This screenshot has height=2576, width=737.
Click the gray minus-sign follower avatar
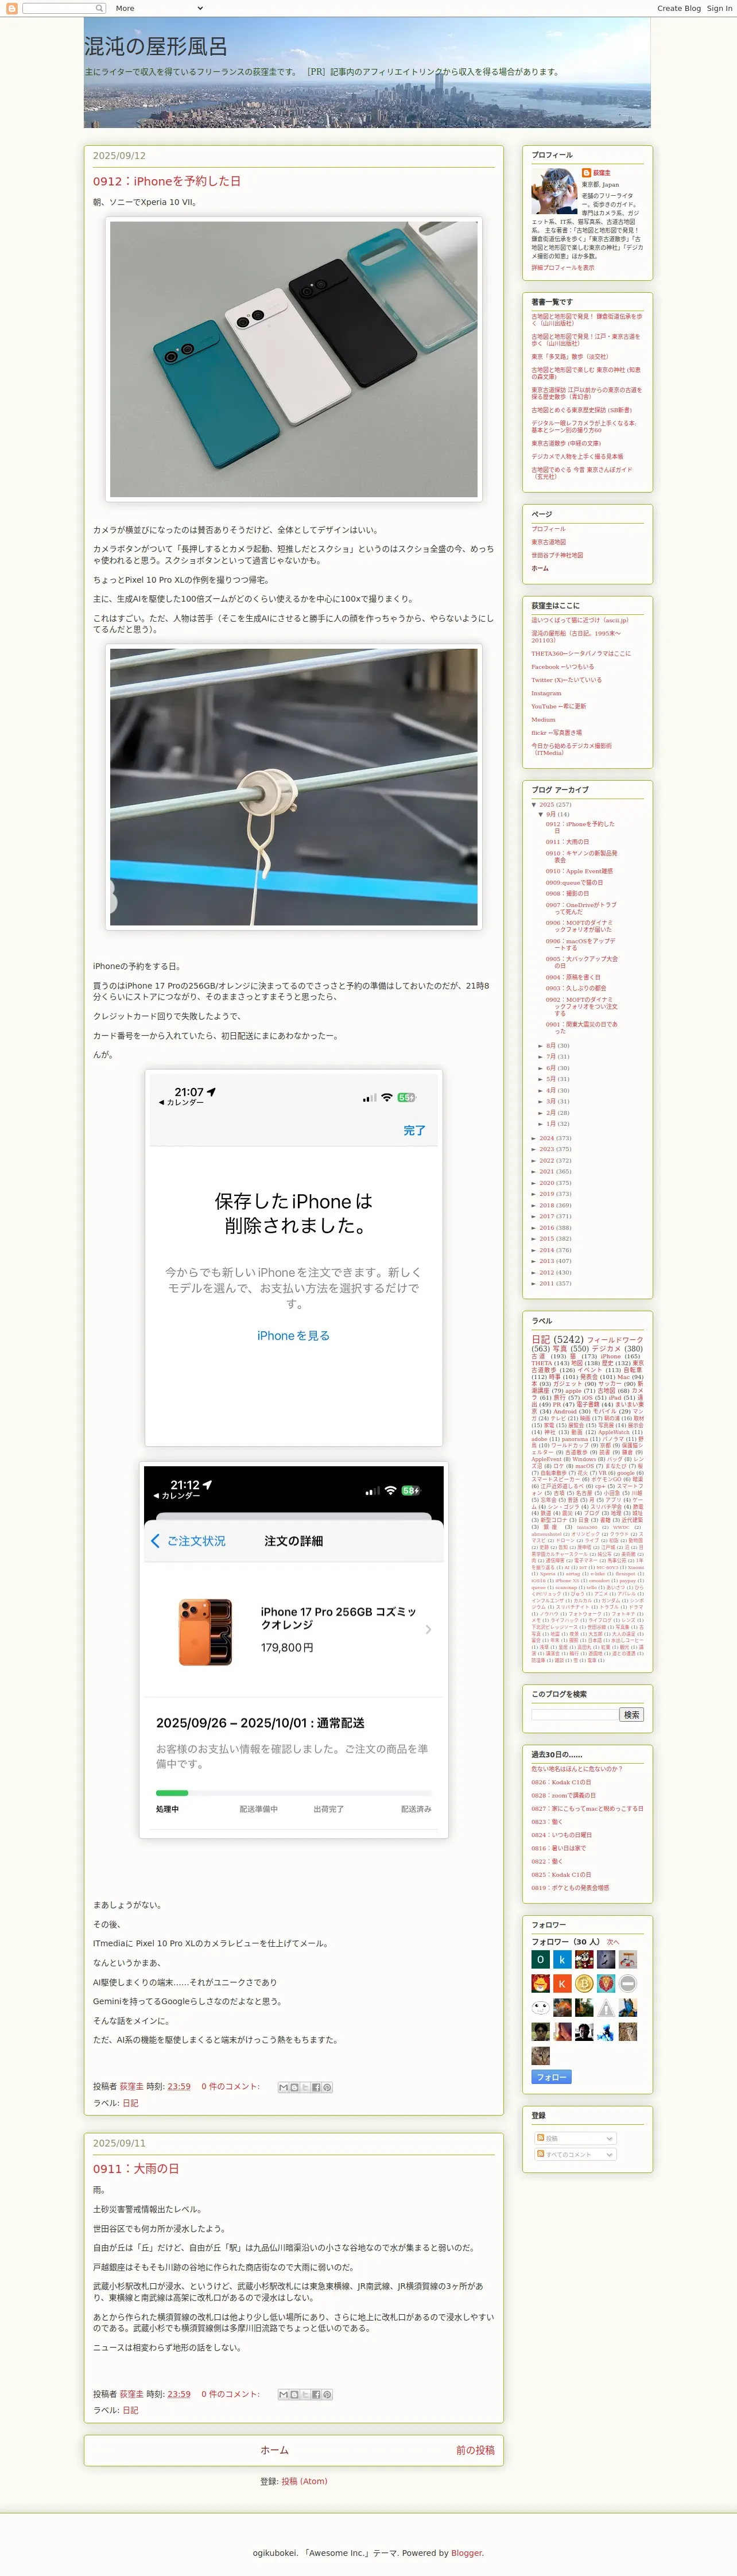click(x=628, y=1983)
